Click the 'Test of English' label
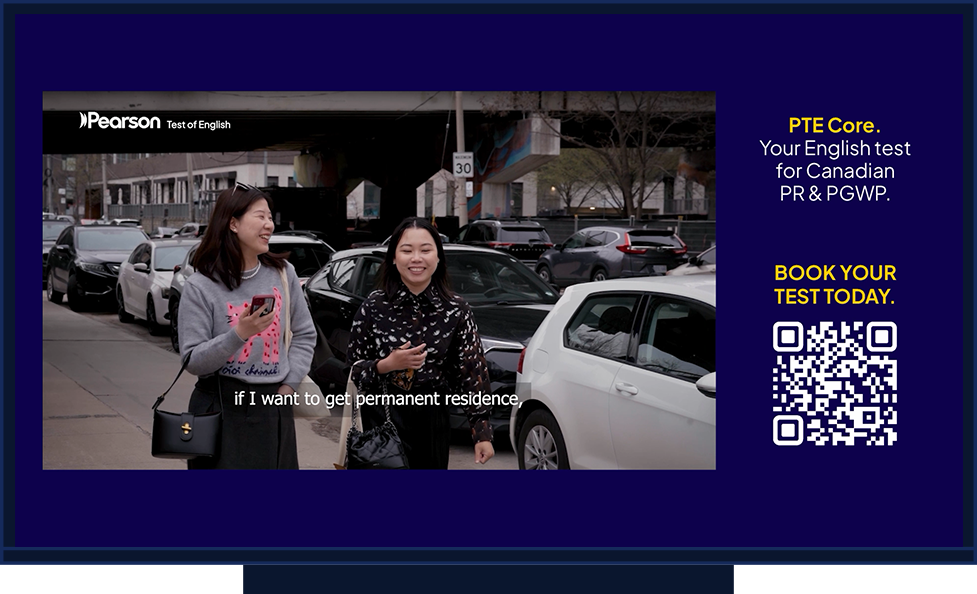The width and height of the screenshot is (977, 594). pos(198,125)
